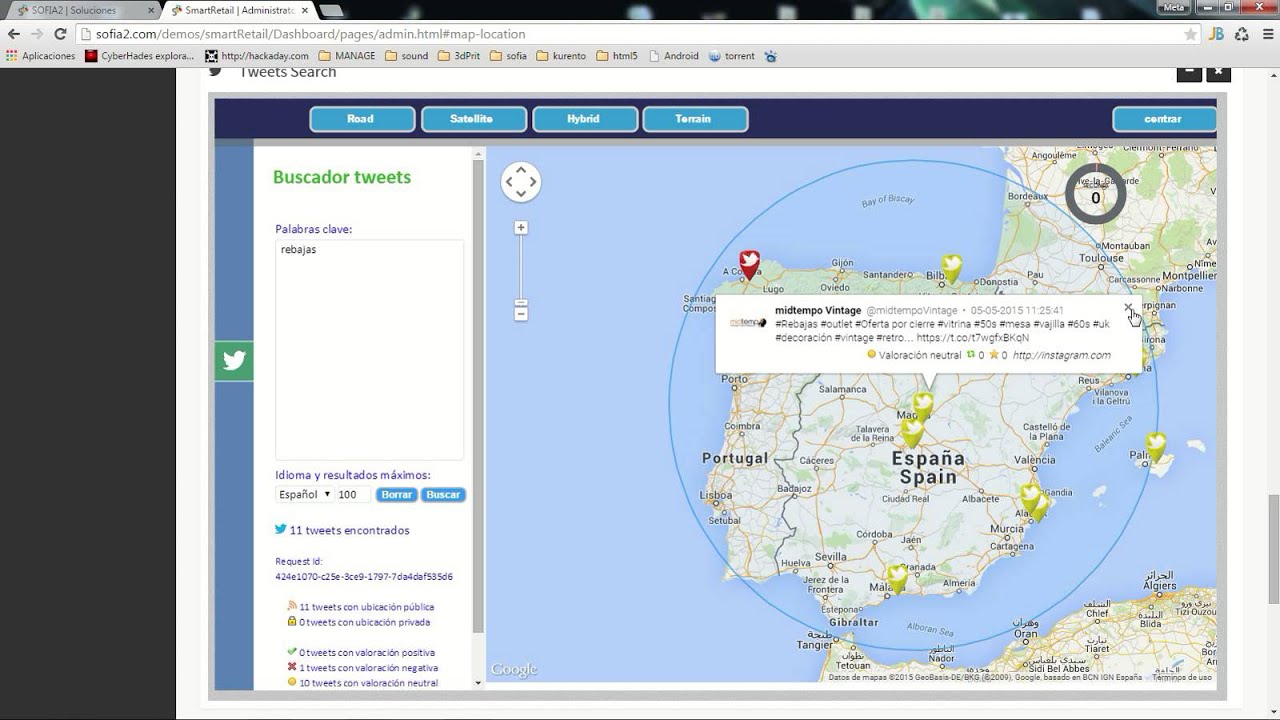Image resolution: width=1280 pixels, height=720 pixels.
Task: Select the Twitter bird sidebar tab
Action: pyautogui.click(x=234, y=361)
